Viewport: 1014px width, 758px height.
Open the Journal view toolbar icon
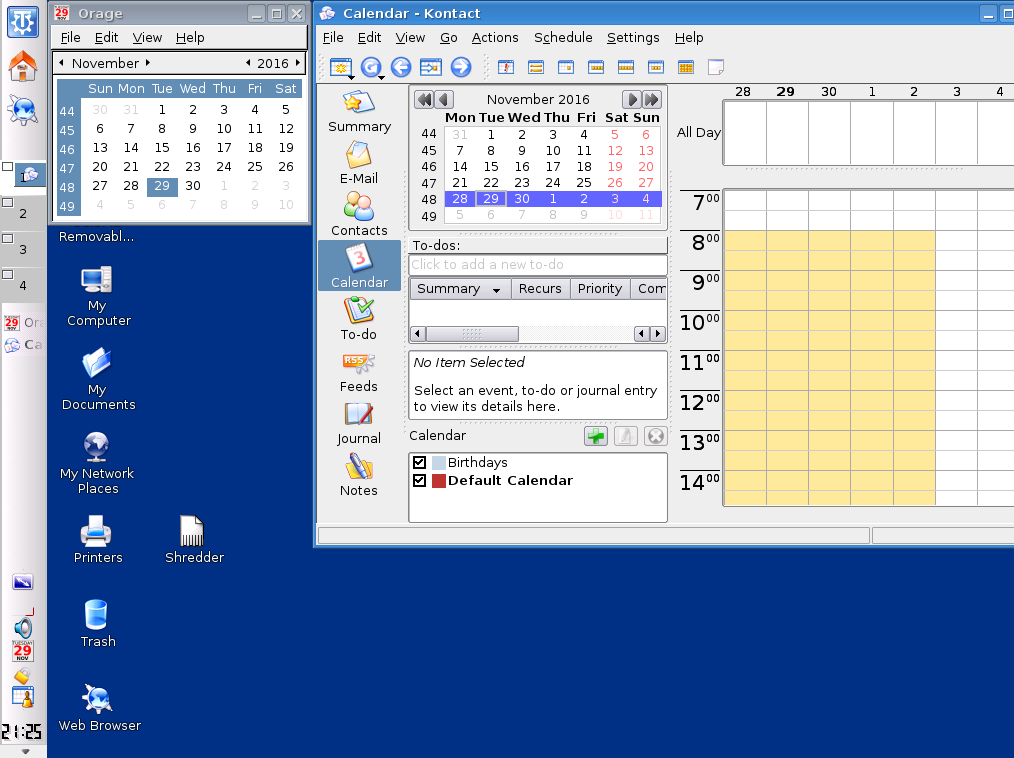(715, 67)
